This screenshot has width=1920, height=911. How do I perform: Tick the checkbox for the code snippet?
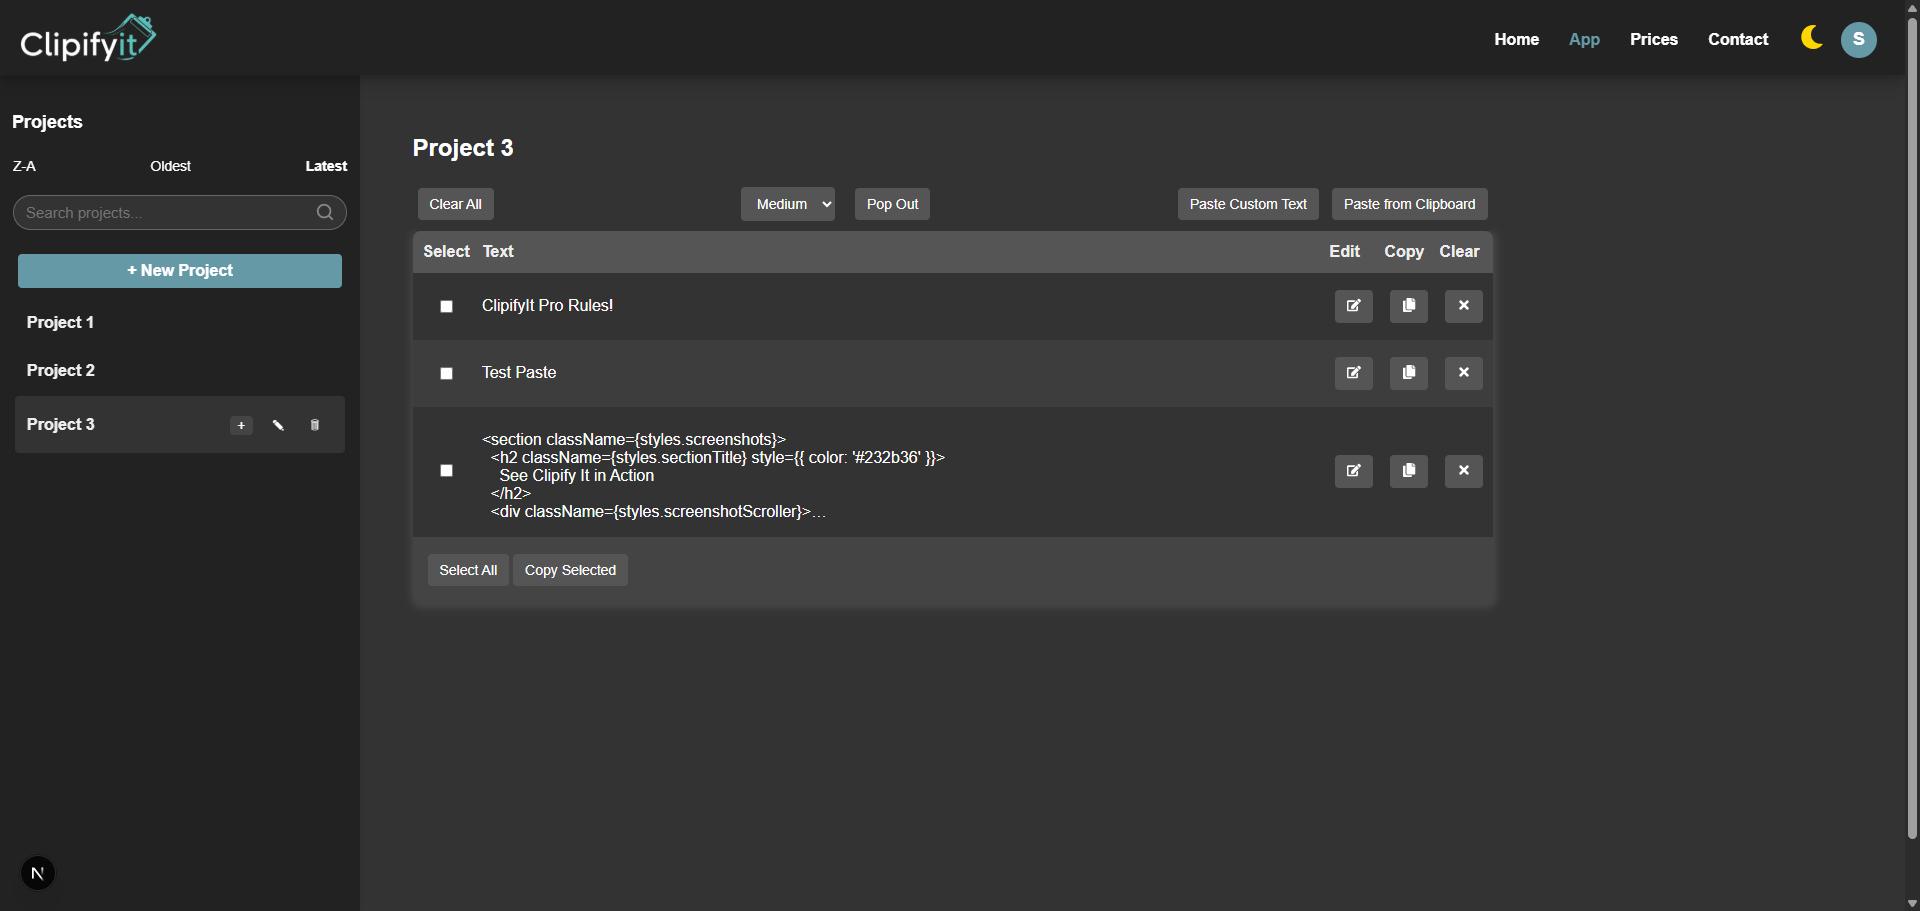click(447, 471)
